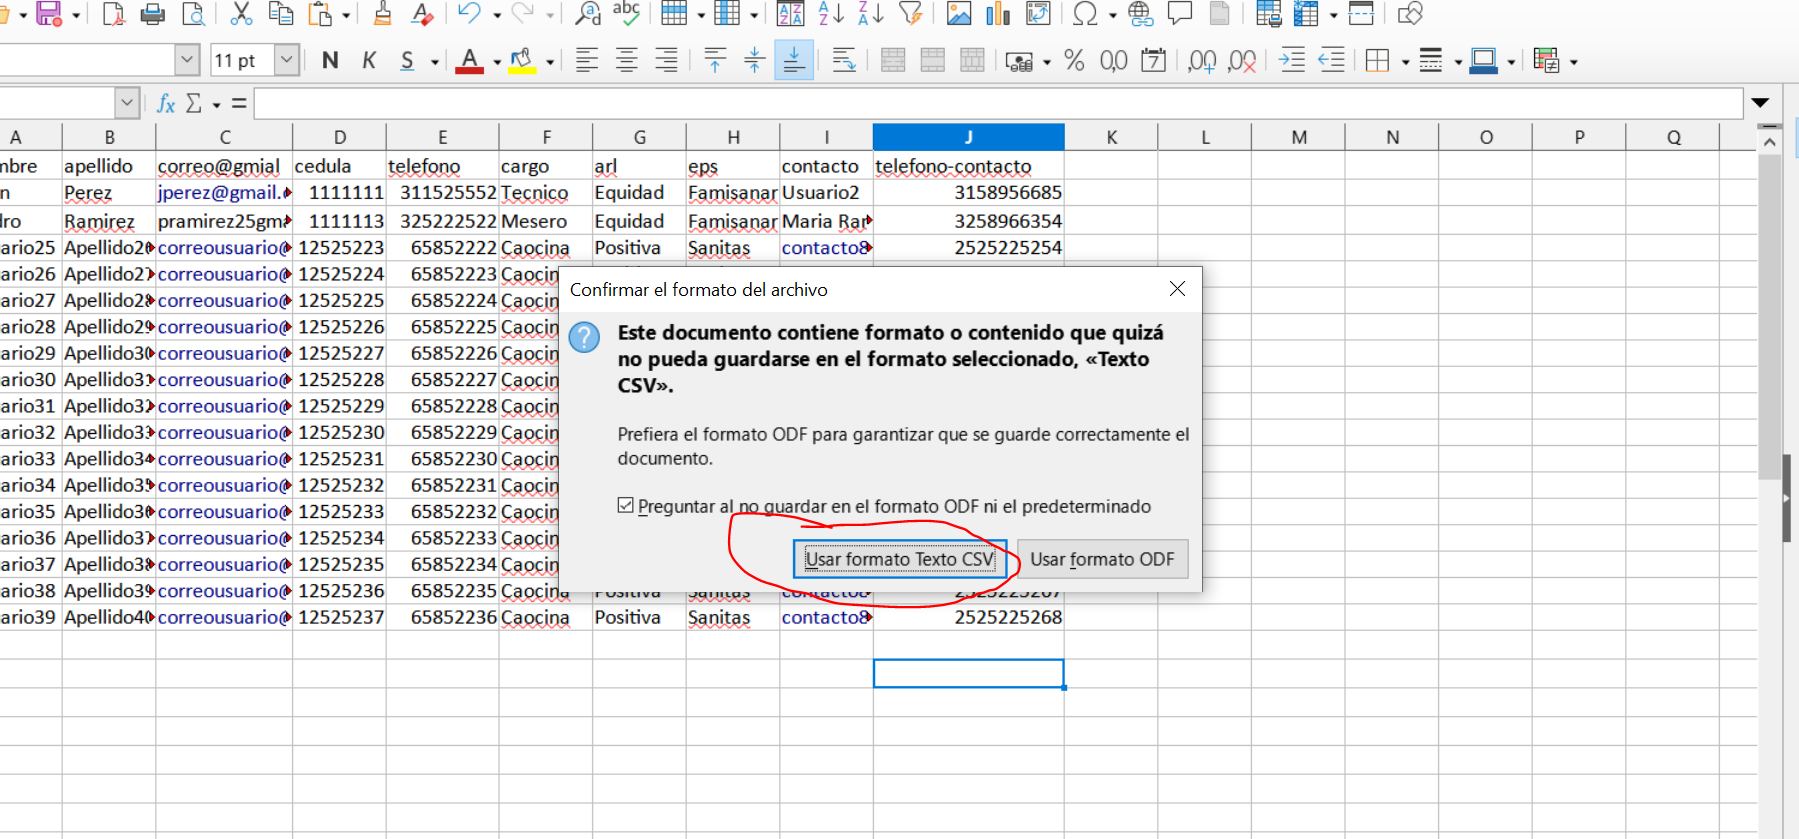This screenshot has width=1799, height=839.
Task: Toggle Underline S formatting
Action: click(407, 61)
